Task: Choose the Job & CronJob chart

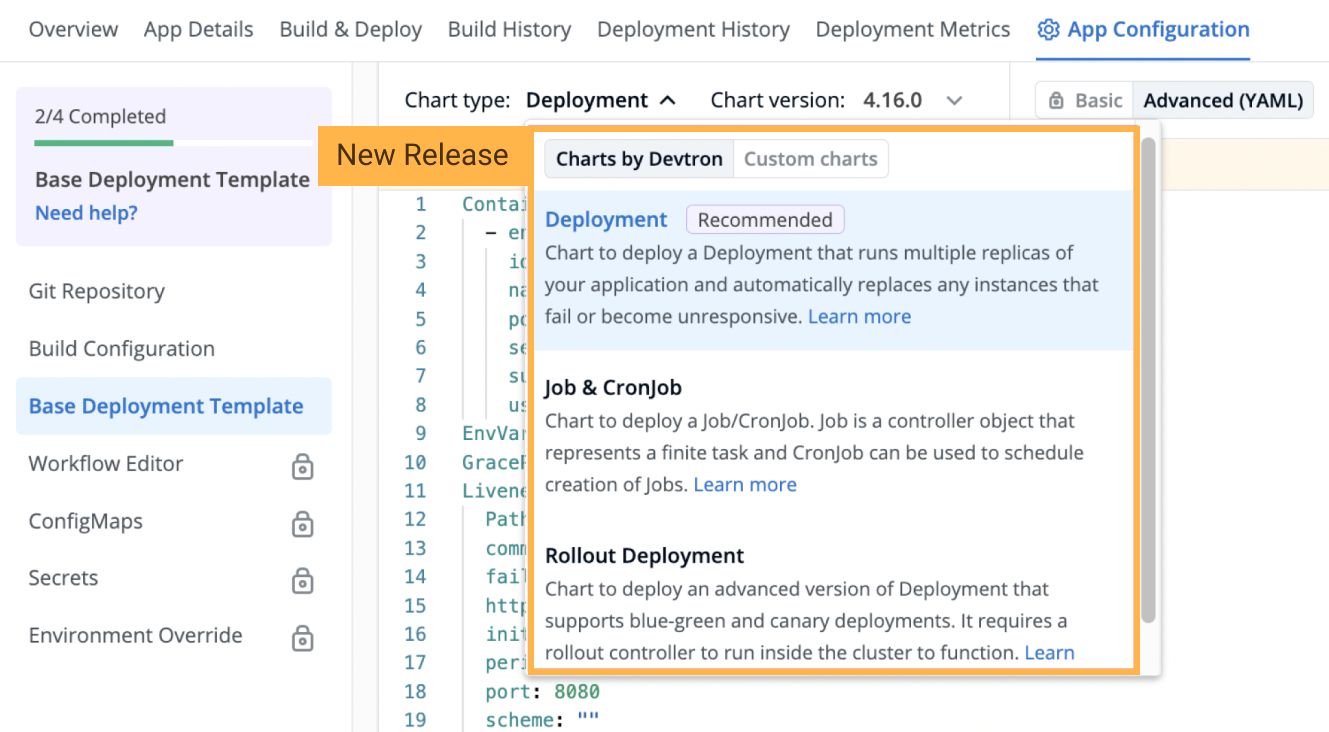Action: tap(834, 436)
